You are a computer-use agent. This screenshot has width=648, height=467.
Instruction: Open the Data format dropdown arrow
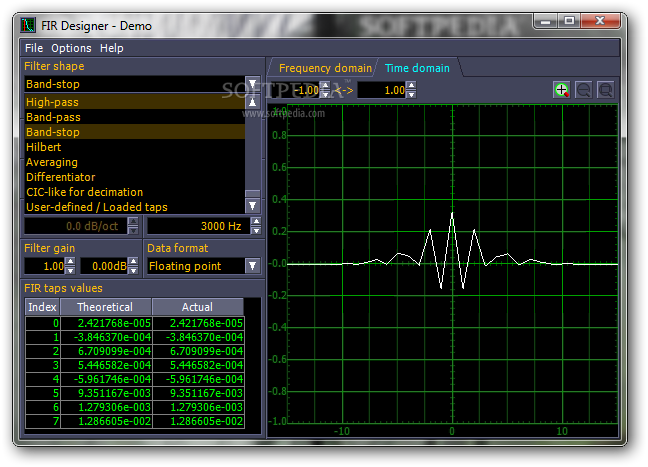tap(253, 266)
